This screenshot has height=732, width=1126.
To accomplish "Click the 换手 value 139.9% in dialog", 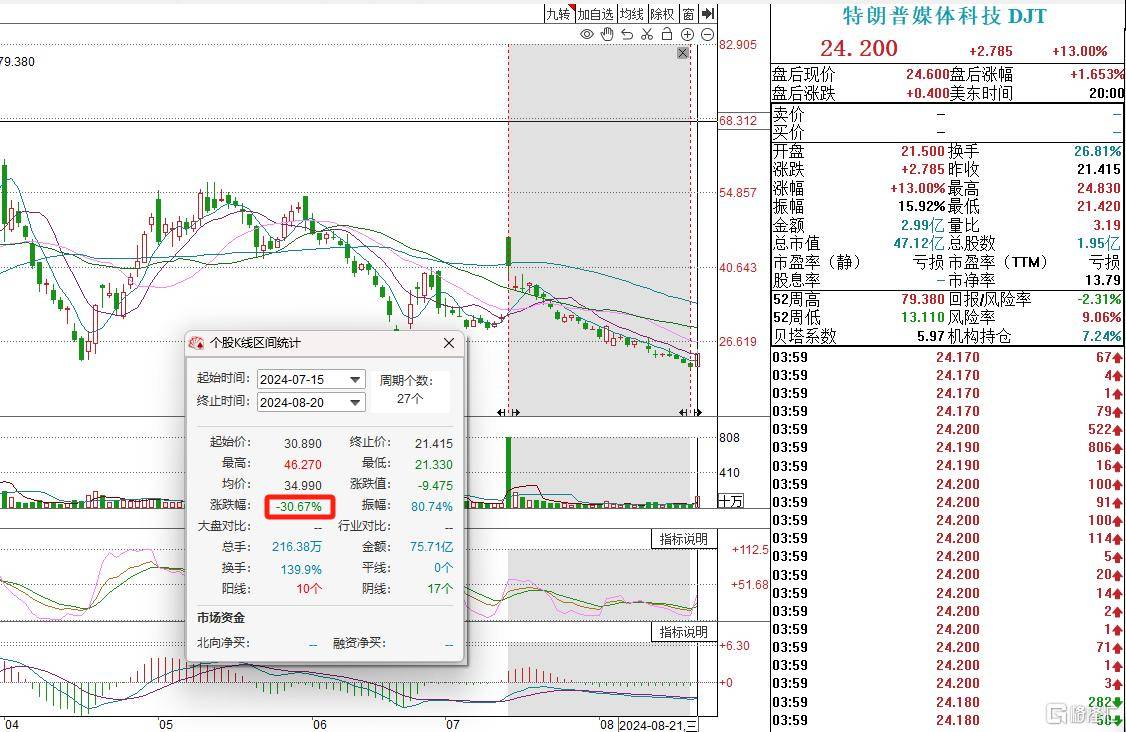I will pos(301,569).
